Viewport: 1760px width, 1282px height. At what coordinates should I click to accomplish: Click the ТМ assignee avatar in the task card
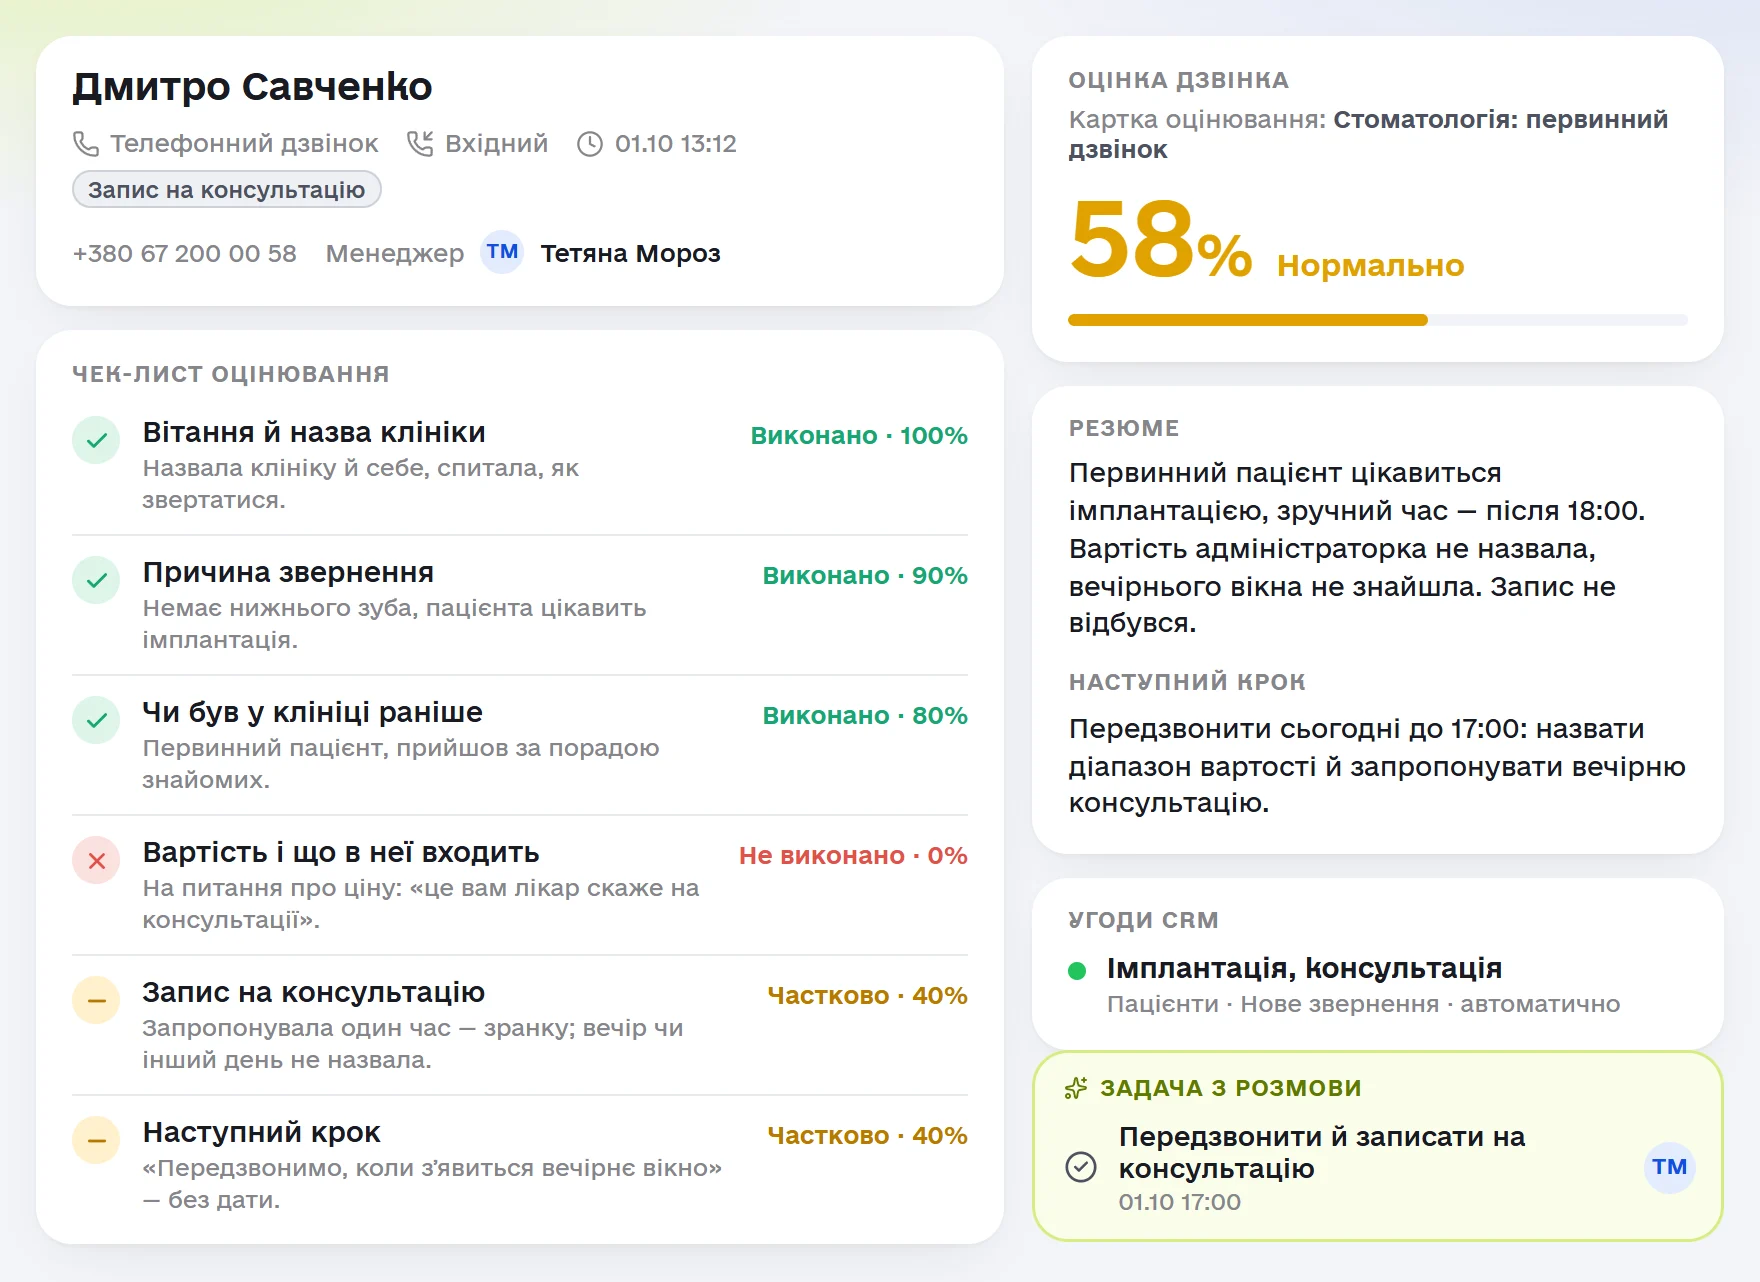point(1669,1167)
